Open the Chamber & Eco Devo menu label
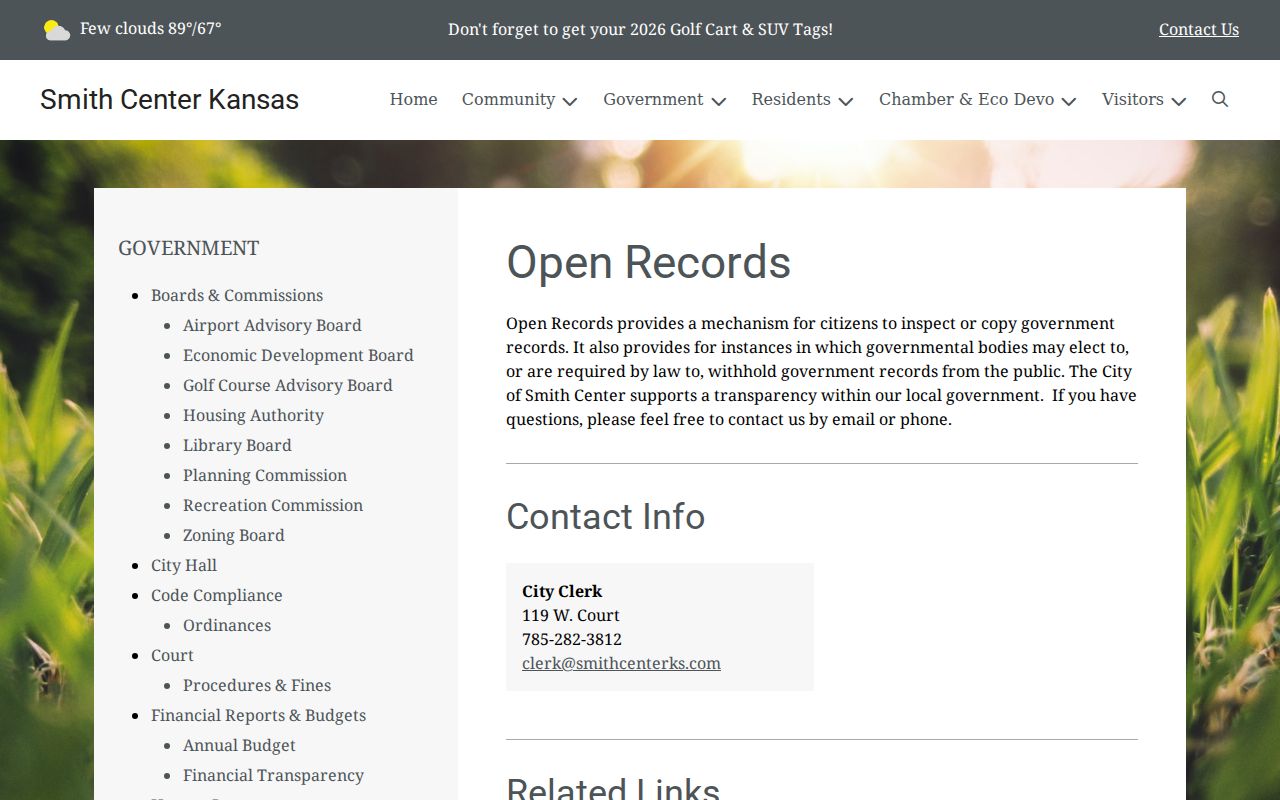 click(x=966, y=99)
